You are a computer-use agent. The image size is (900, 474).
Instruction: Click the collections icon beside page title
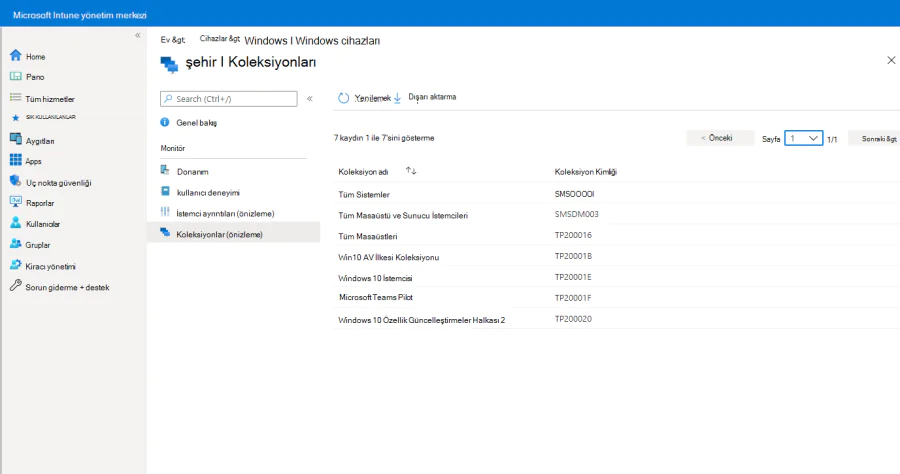point(169,64)
